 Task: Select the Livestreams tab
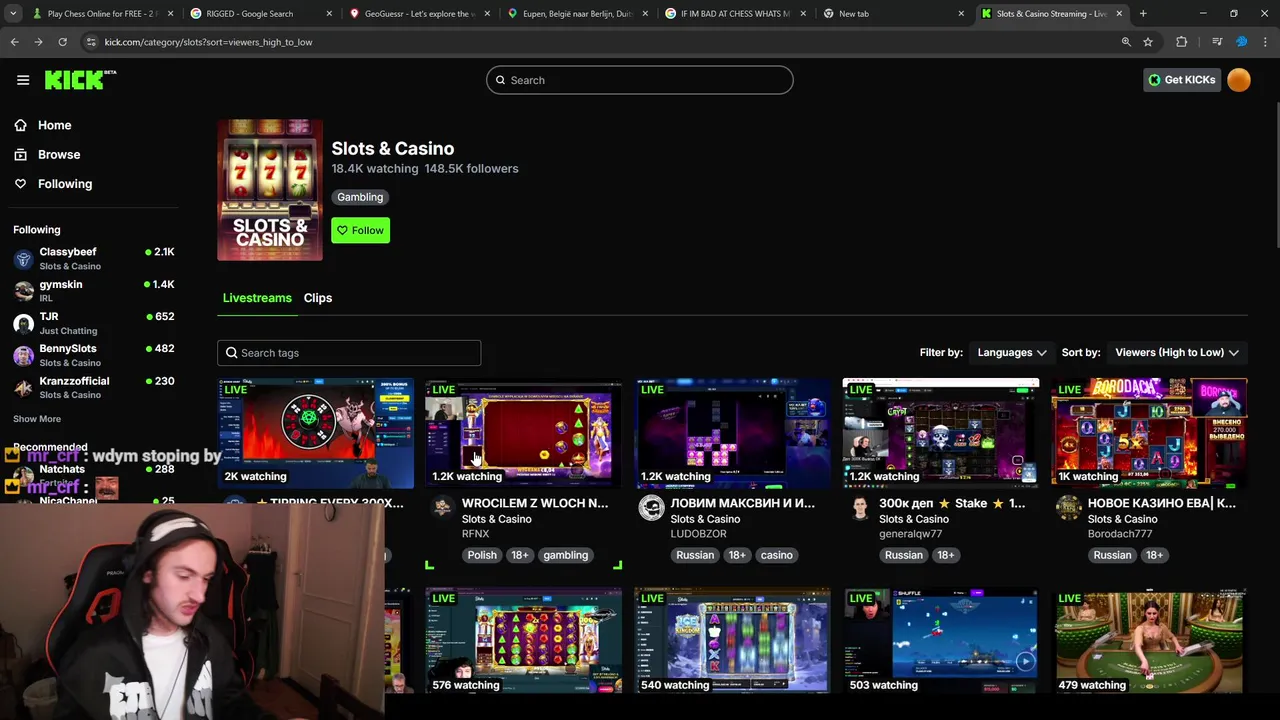click(257, 298)
